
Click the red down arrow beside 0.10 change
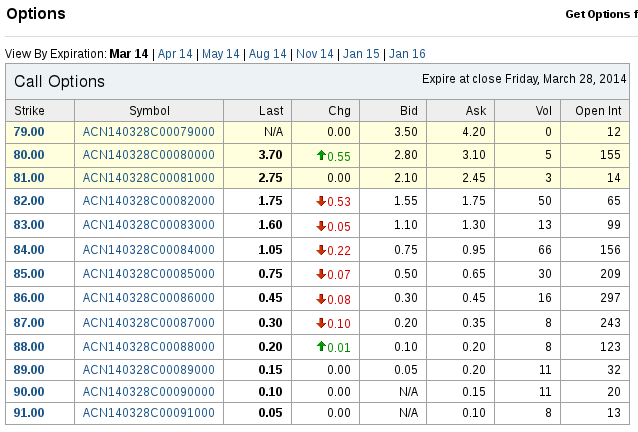pos(321,323)
